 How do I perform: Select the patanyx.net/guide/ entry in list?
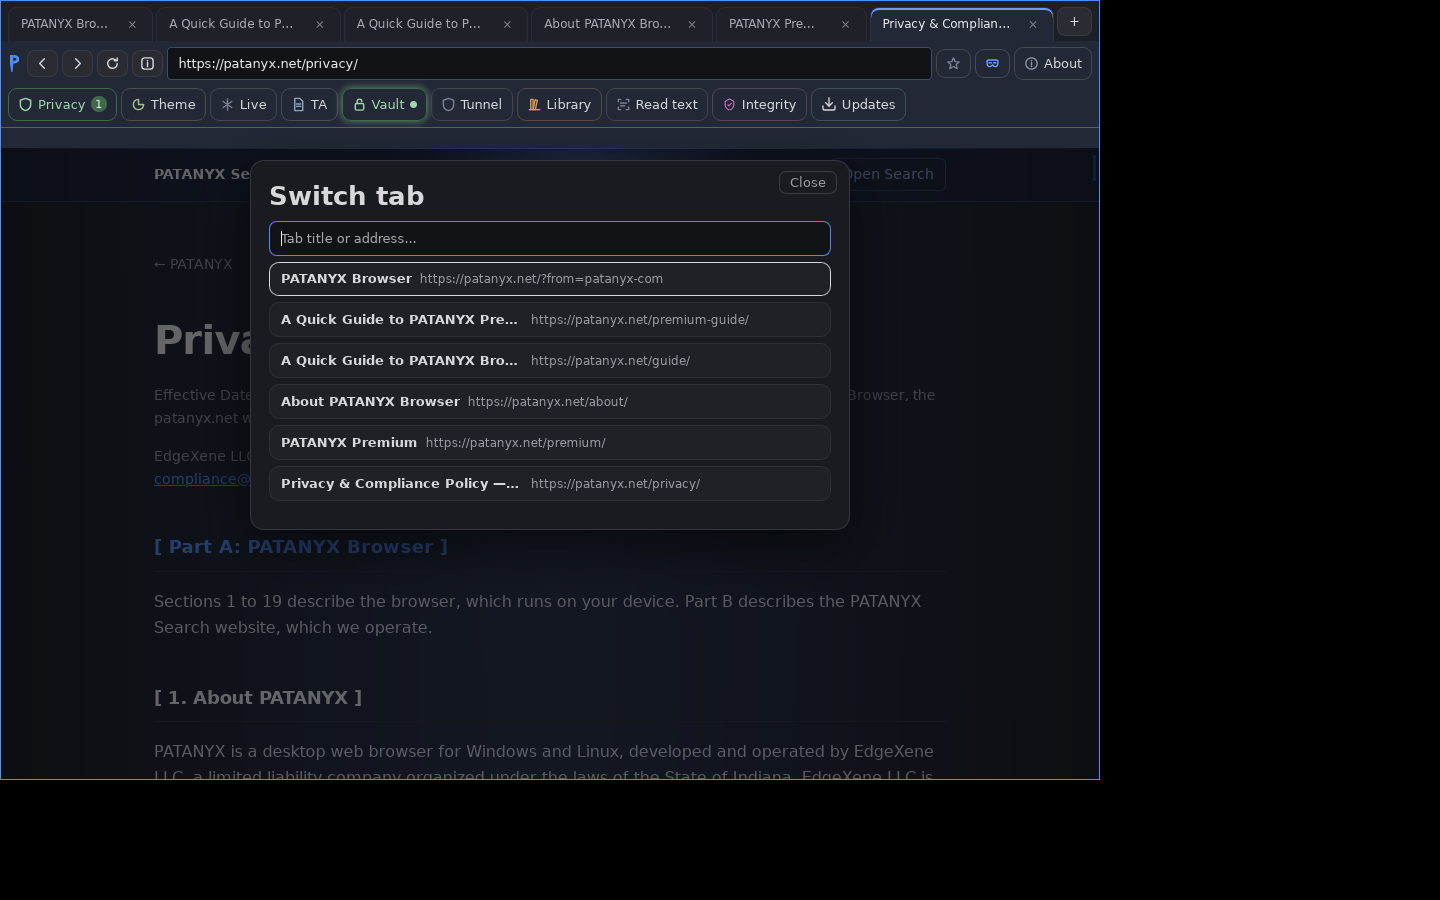point(550,361)
